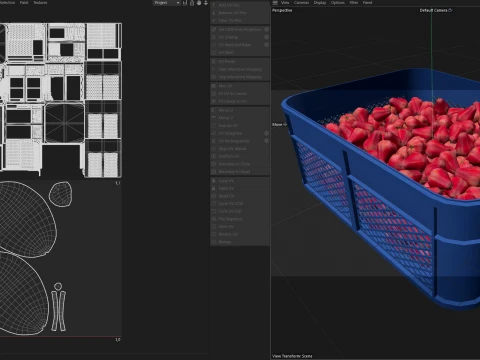
Task: Apply Mirror V to the UVs
Action: [x=240, y=118]
